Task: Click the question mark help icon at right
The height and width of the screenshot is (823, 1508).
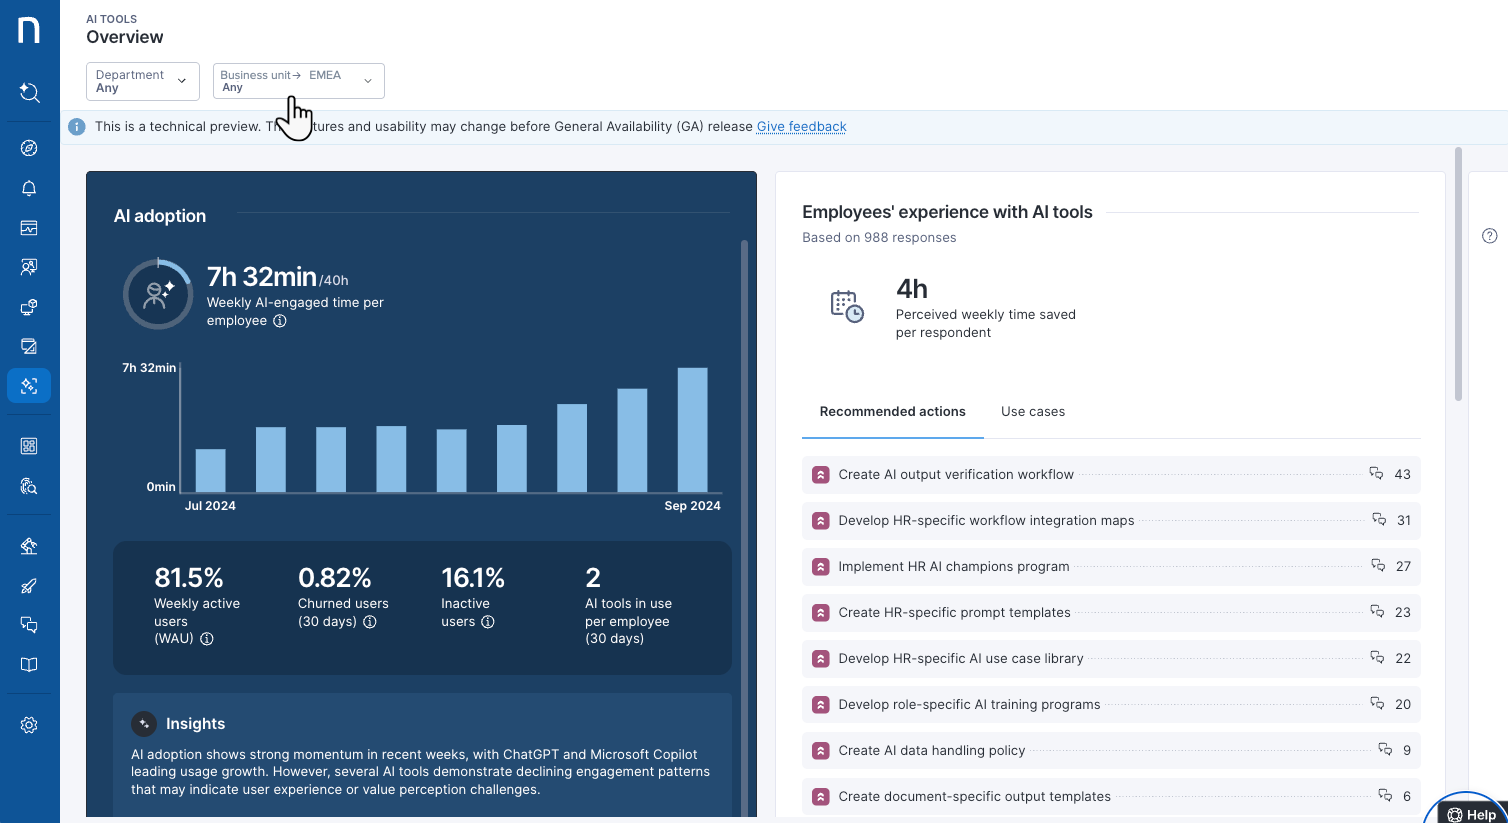Action: [1489, 236]
